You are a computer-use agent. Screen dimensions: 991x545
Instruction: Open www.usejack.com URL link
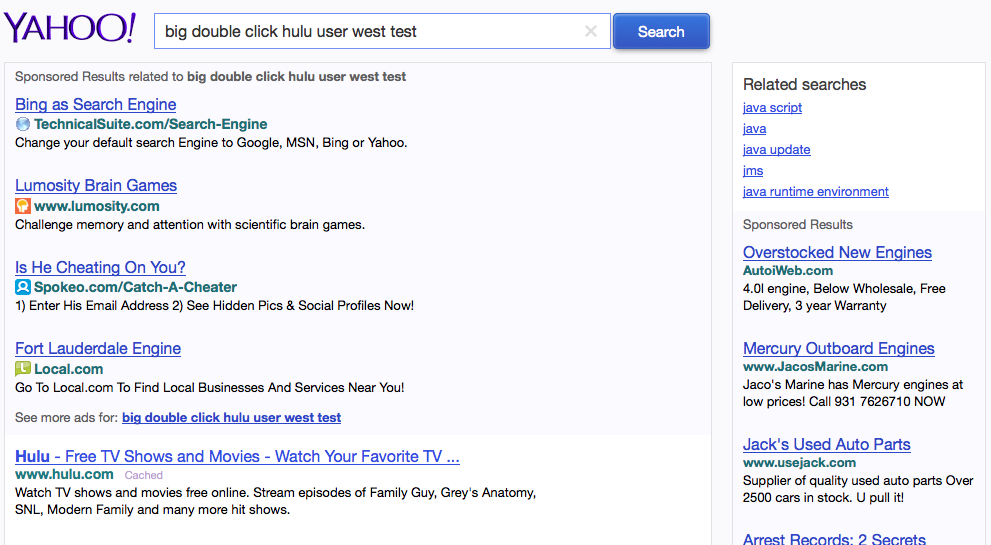[x=799, y=463]
